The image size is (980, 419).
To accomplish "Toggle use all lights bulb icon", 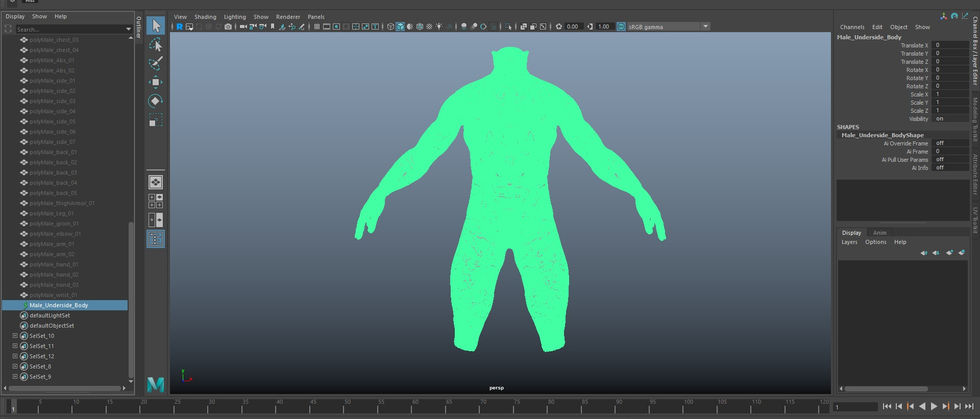I will point(438,27).
